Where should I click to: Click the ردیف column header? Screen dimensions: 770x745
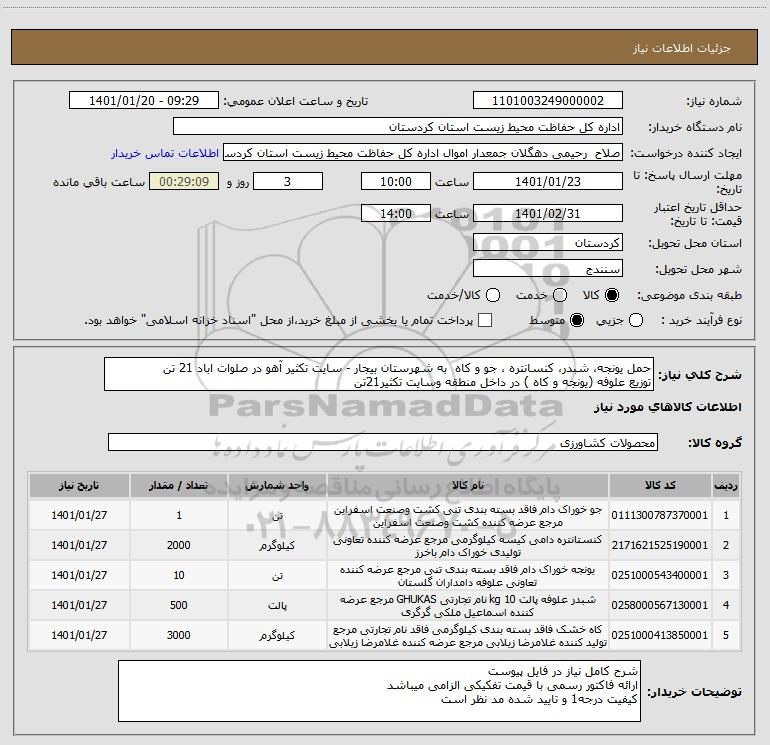(x=726, y=485)
